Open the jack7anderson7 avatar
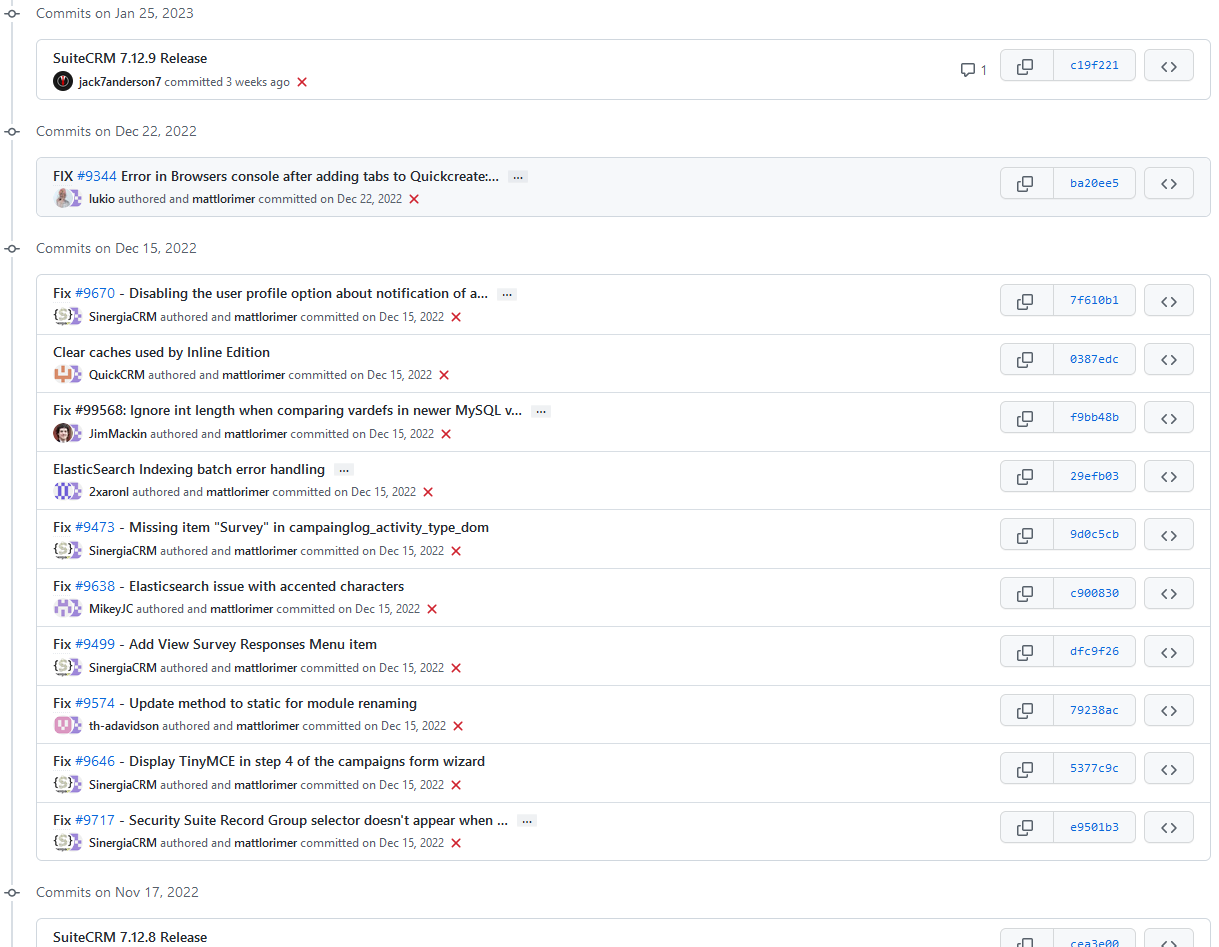The width and height of the screenshot is (1219, 947). tap(63, 82)
